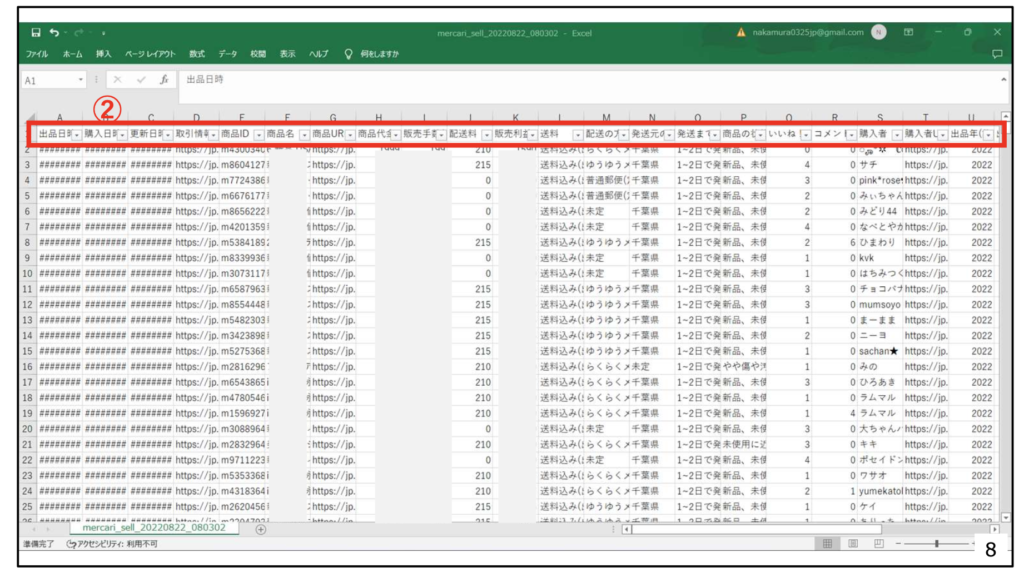The image size is (1024, 577).
Task: Click the comments icon at ribbon right
Action: coord(996,54)
